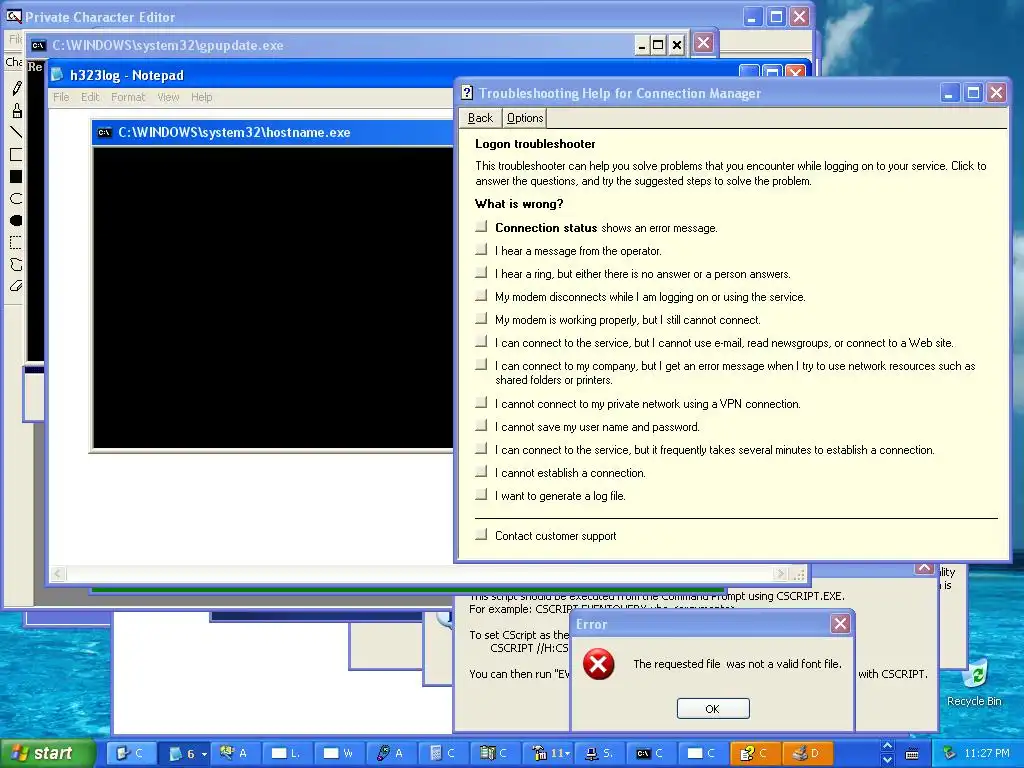The height and width of the screenshot is (768, 1024).
Task: Choose 'I cannot save my user name and password'
Action: coord(481,426)
